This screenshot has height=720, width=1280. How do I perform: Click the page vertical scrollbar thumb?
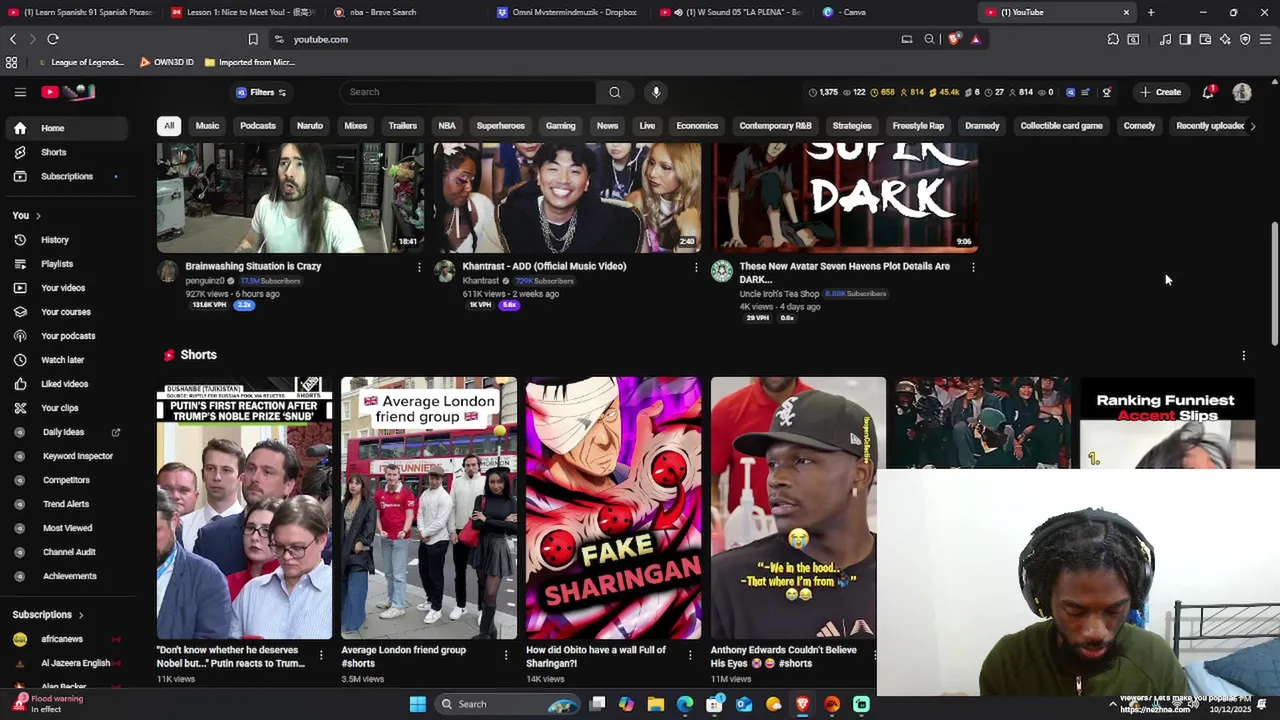1274,284
